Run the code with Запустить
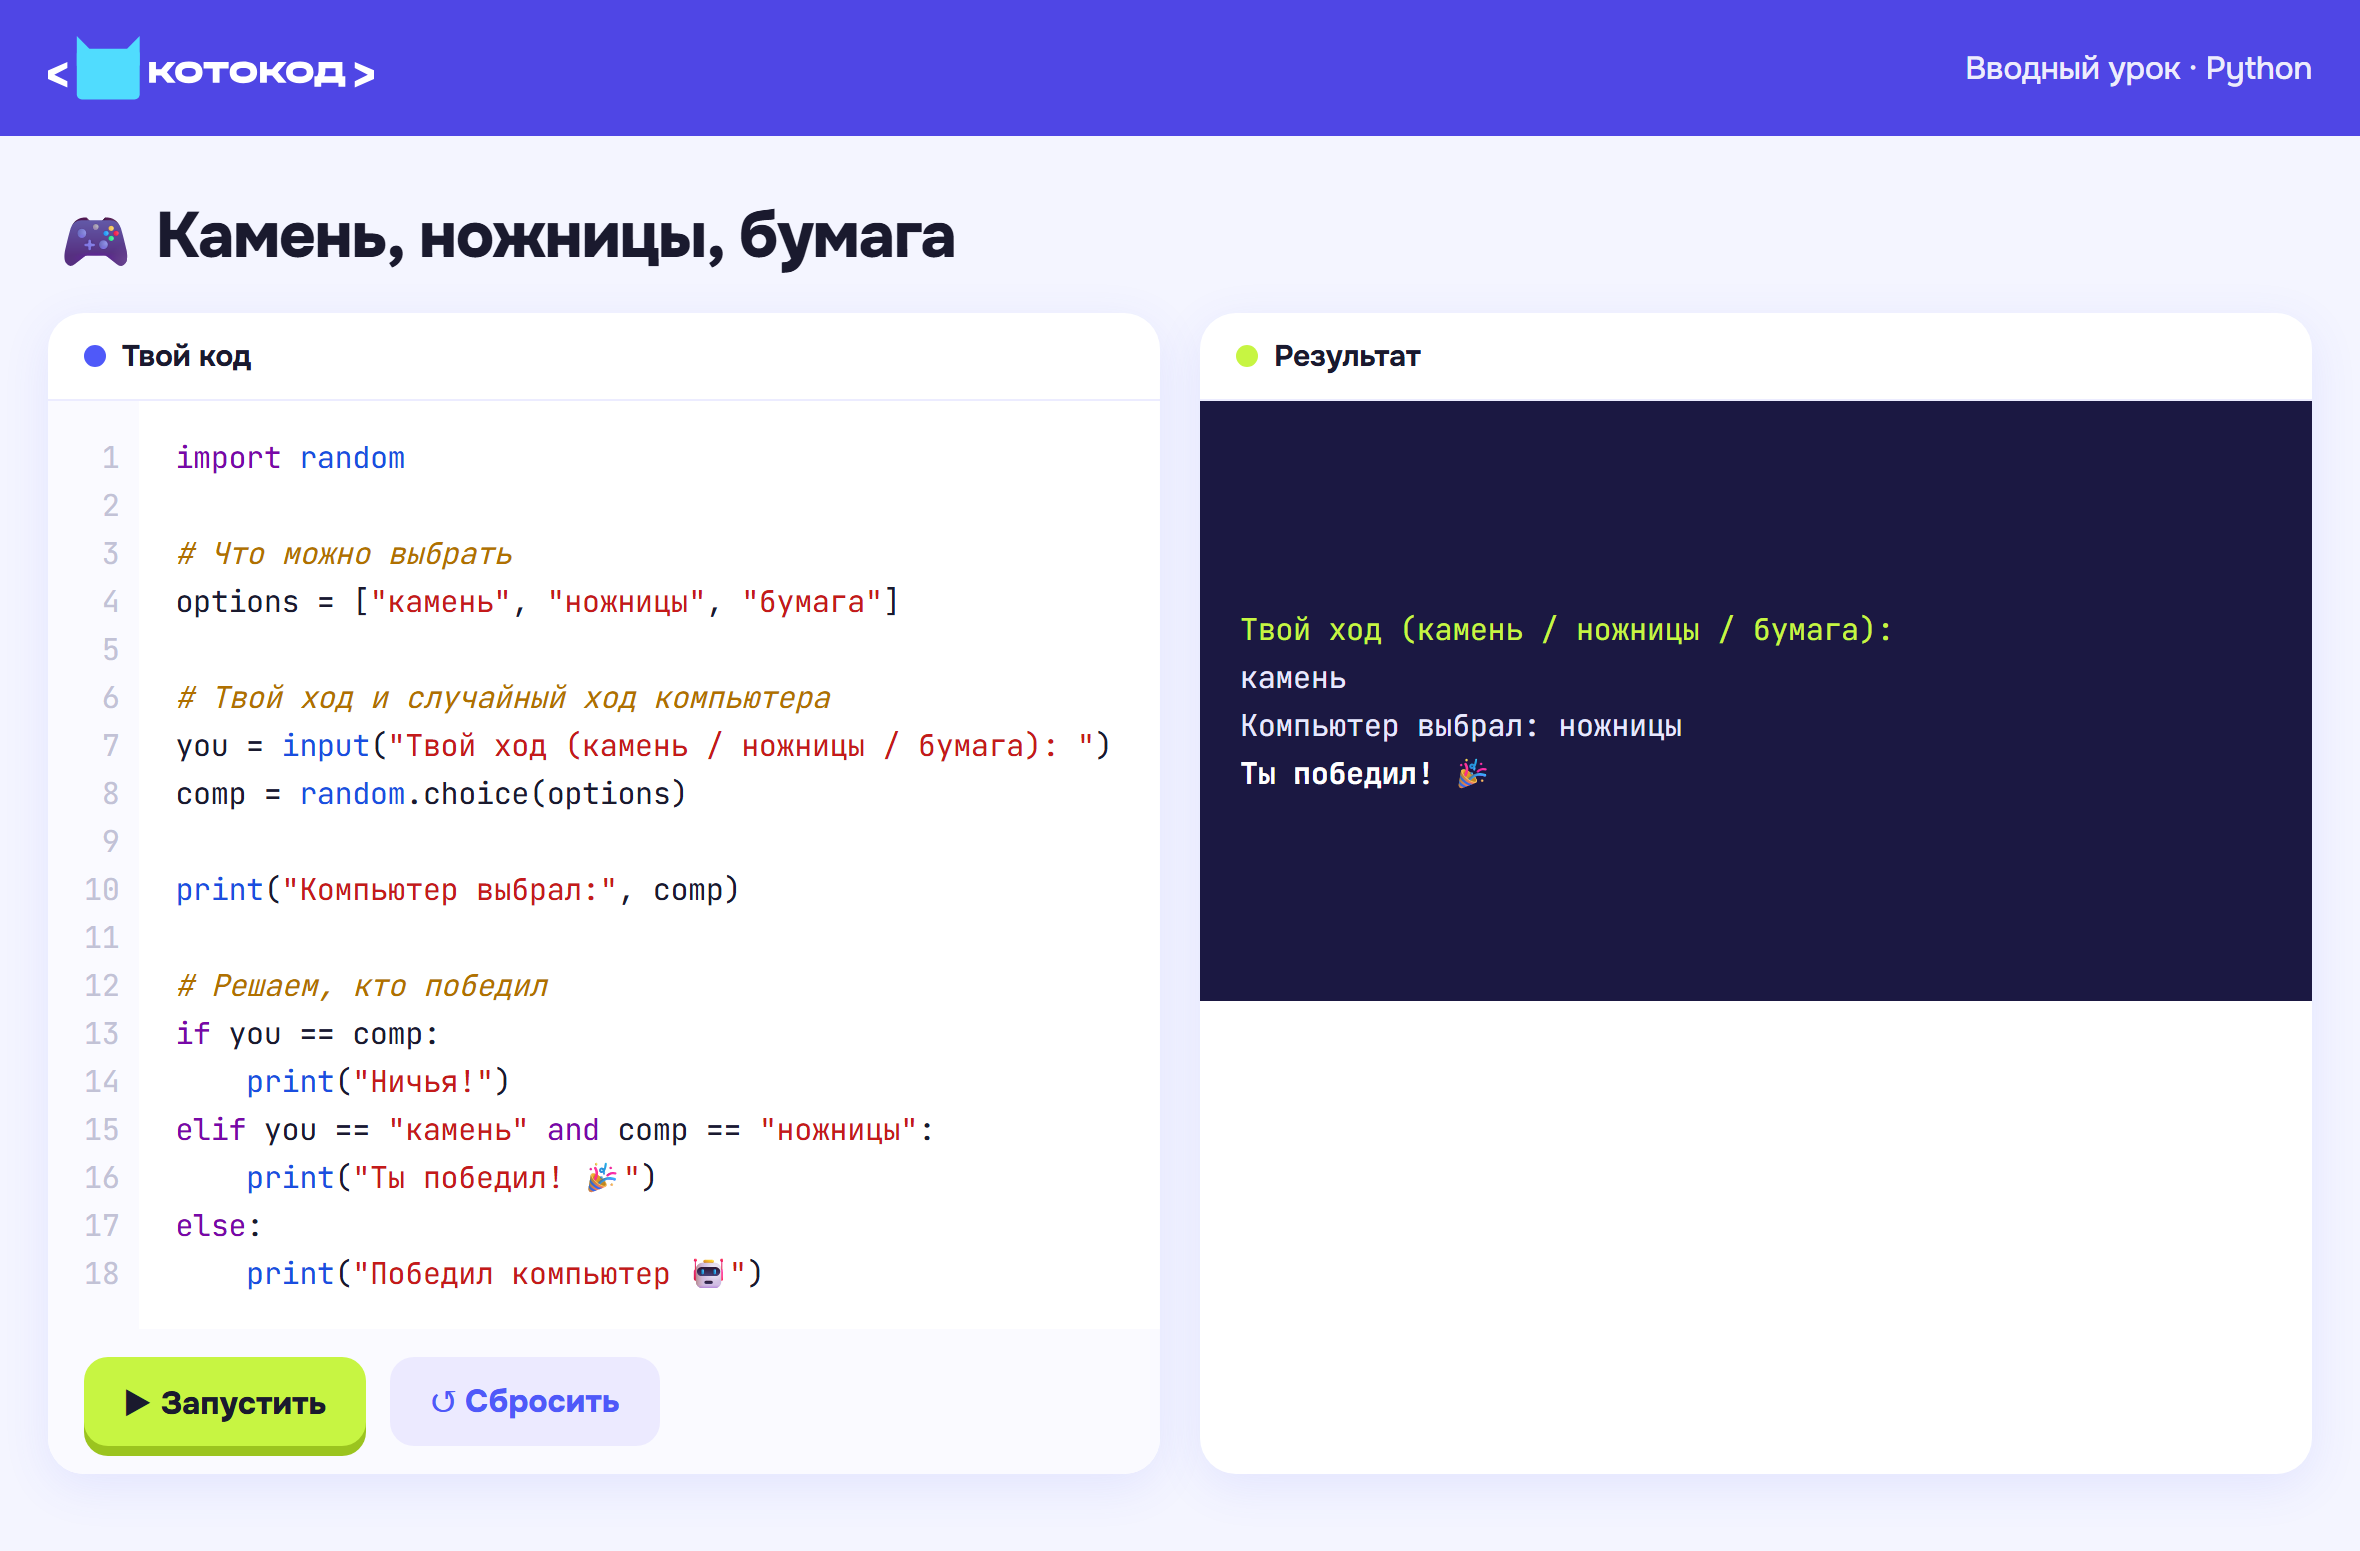This screenshot has height=1551, width=2360. point(225,1402)
